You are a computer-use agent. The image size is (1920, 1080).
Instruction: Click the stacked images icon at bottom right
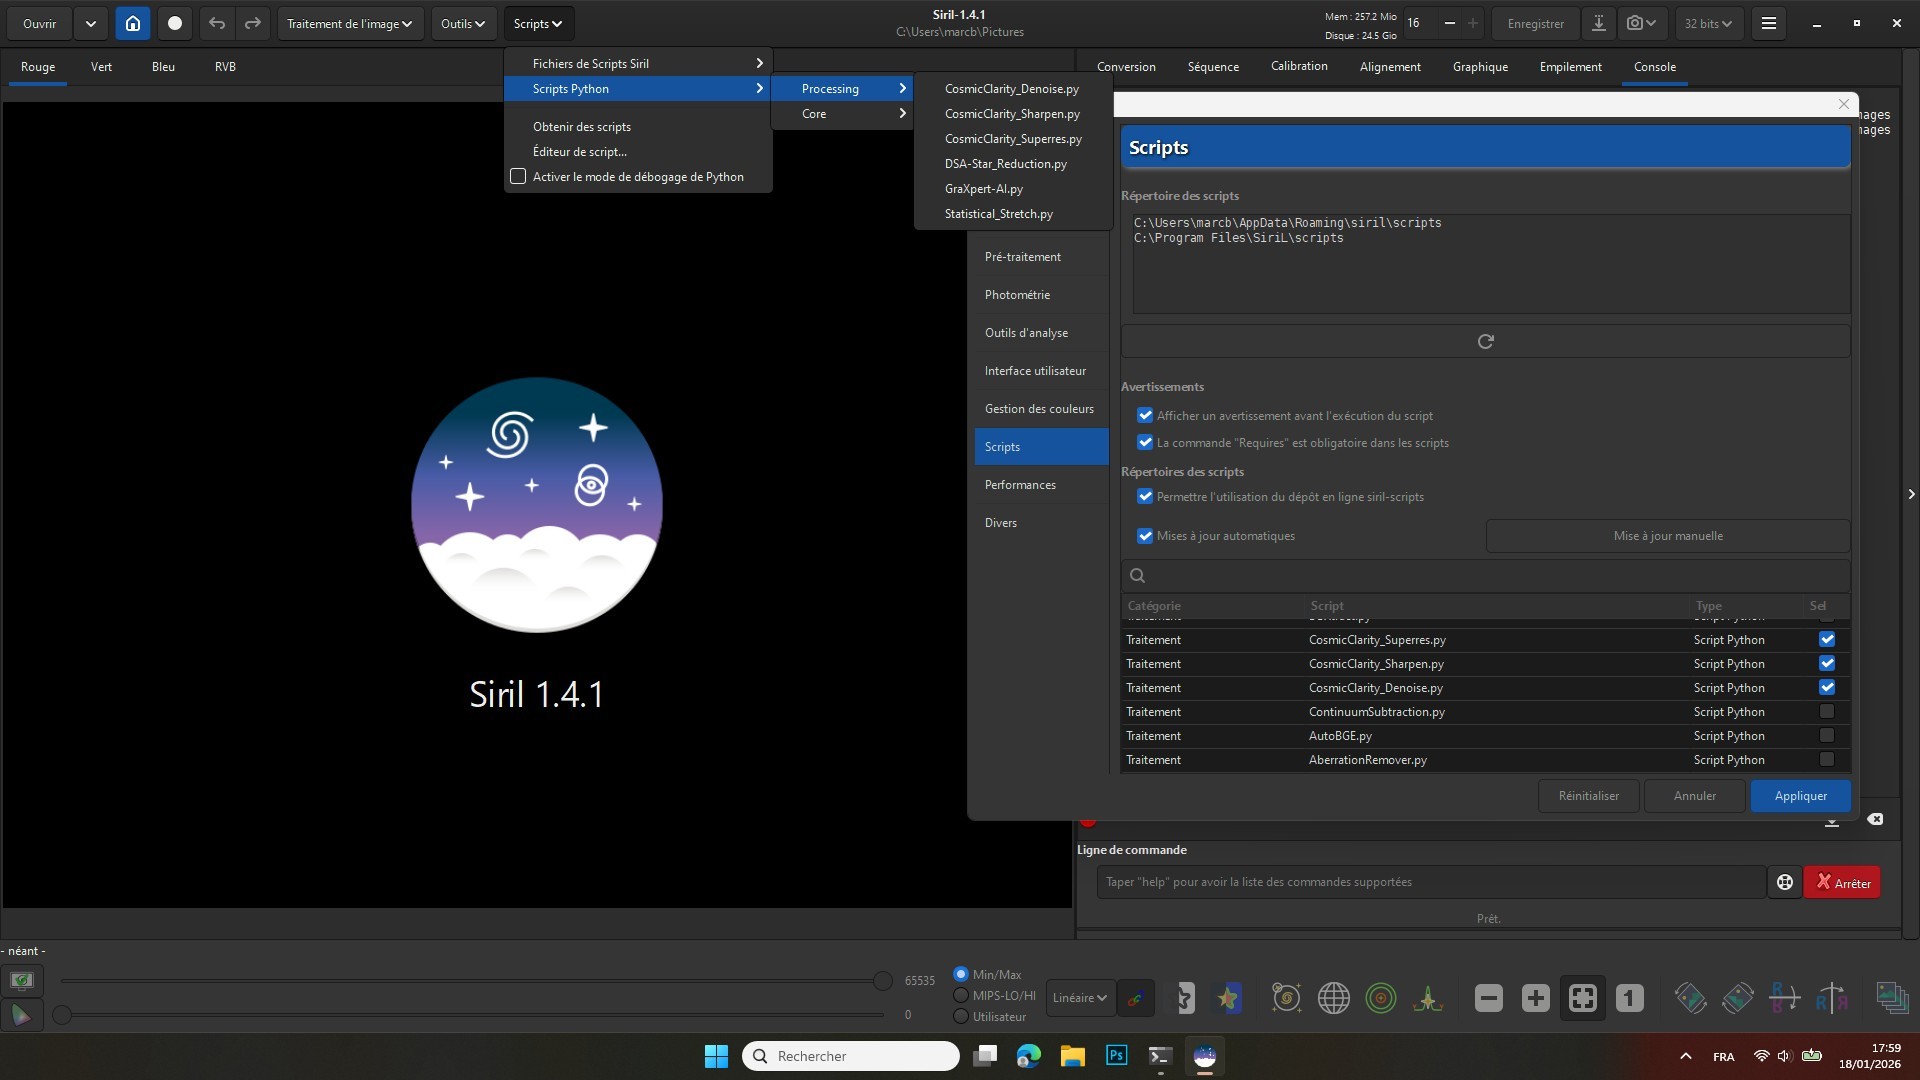[x=1892, y=998]
